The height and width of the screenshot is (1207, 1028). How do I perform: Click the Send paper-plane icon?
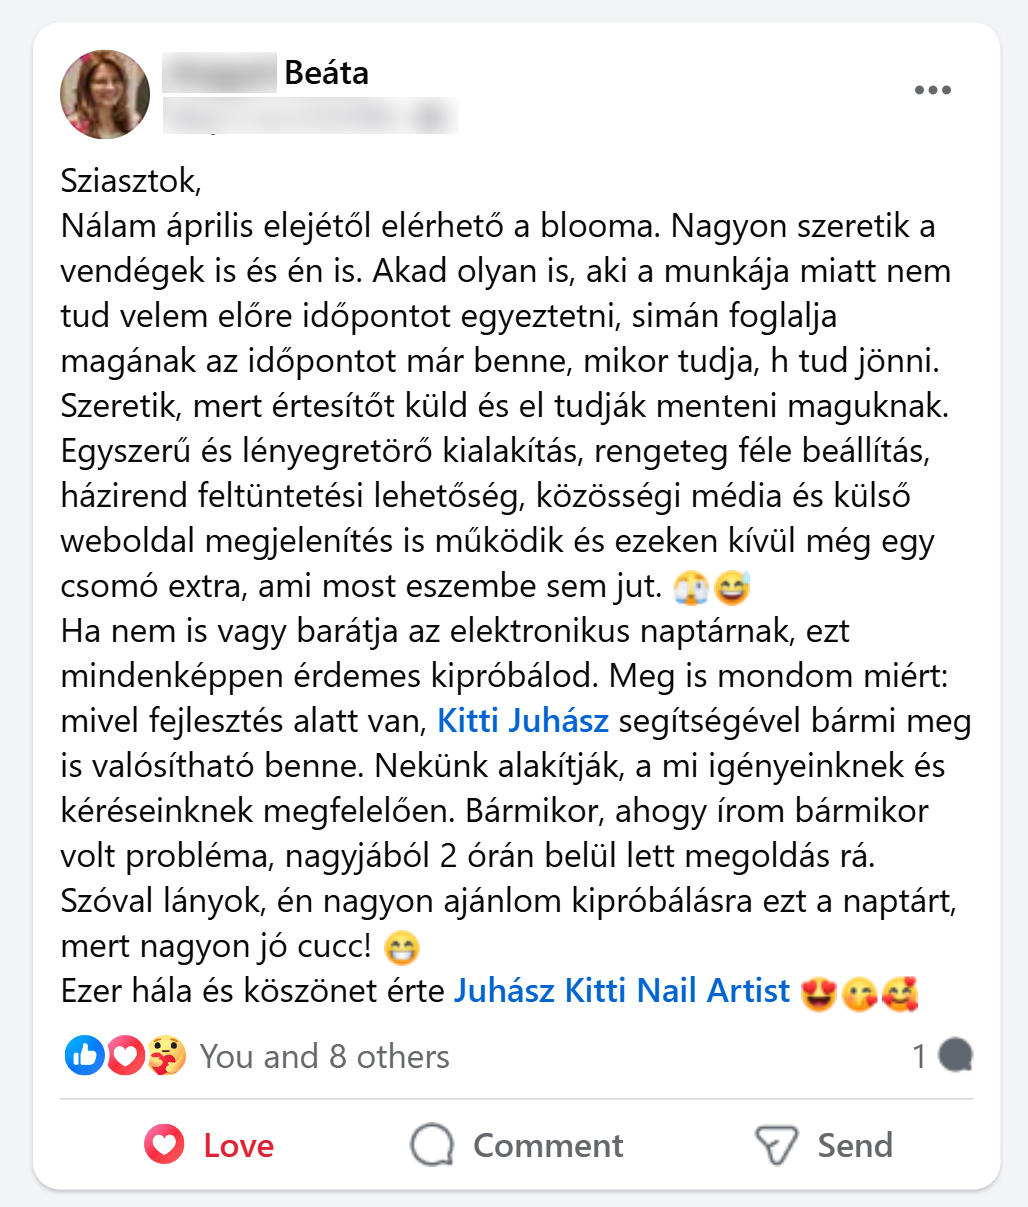click(776, 1145)
